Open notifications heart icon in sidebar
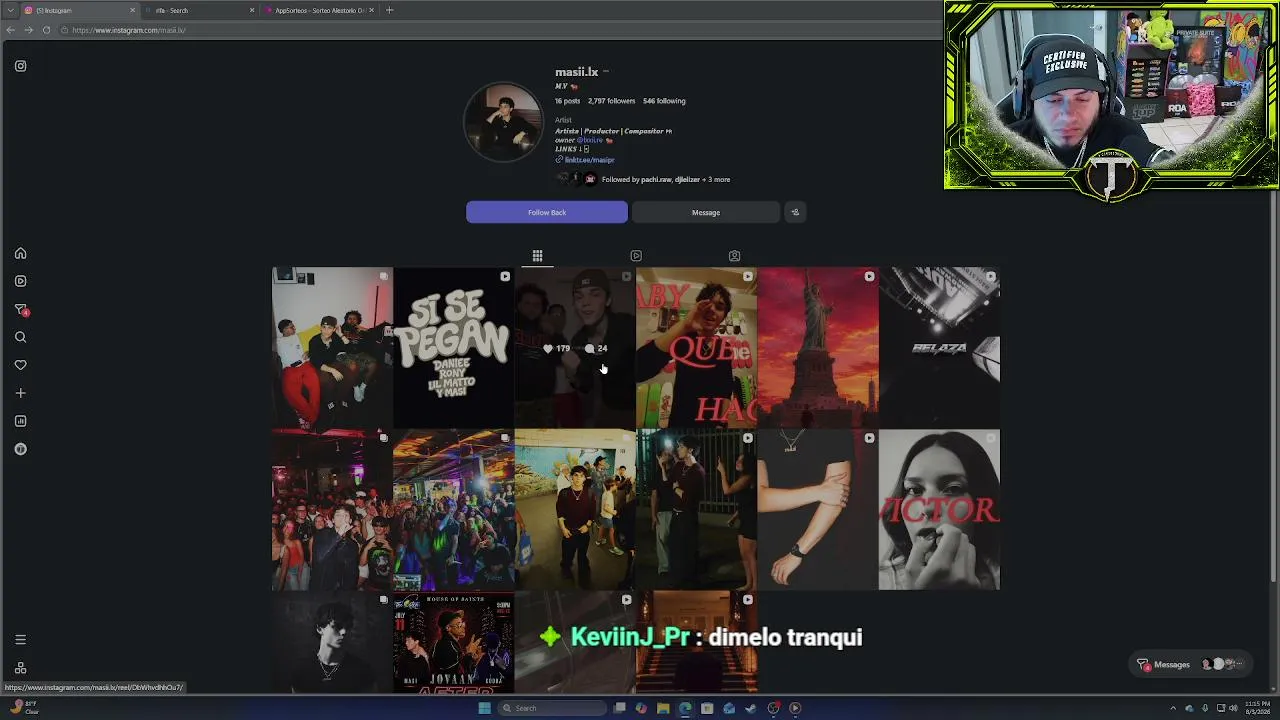Image resolution: width=1280 pixels, height=720 pixels. click(x=20, y=365)
